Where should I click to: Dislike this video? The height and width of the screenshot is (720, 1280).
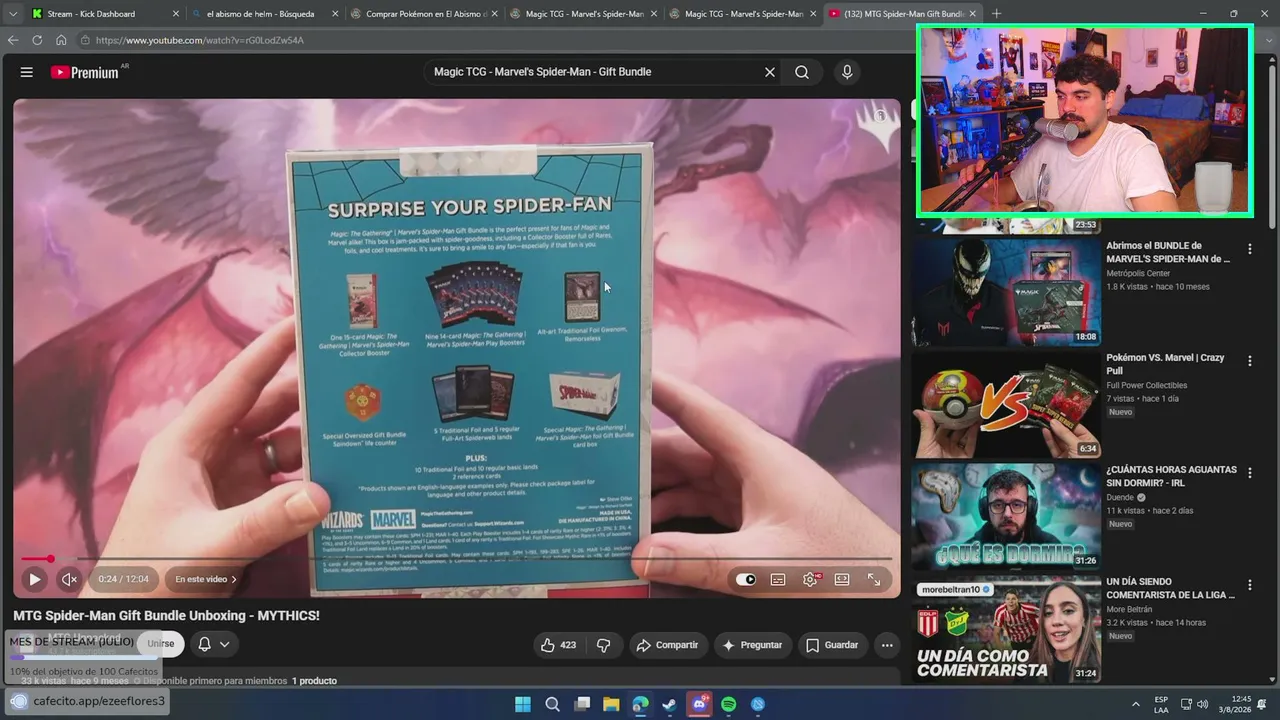pyautogui.click(x=604, y=645)
